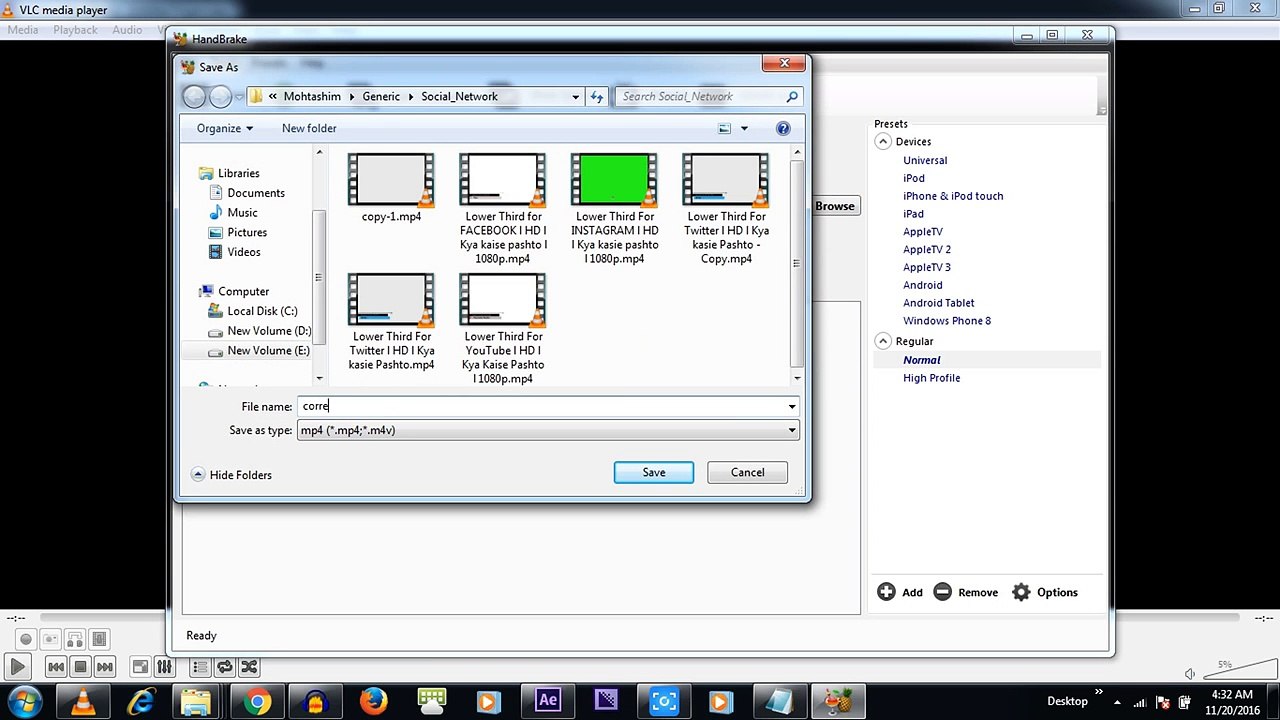Screen dimensions: 1280x720
Task: Select the FACEBOOK lower third video file
Action: (503, 208)
